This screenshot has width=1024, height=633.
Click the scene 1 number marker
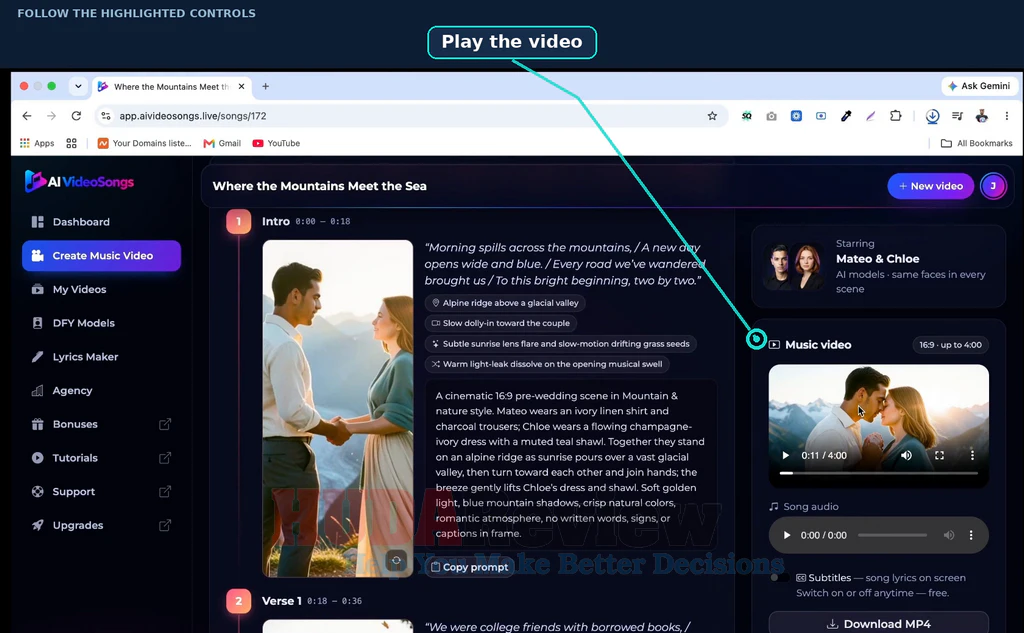click(238, 221)
